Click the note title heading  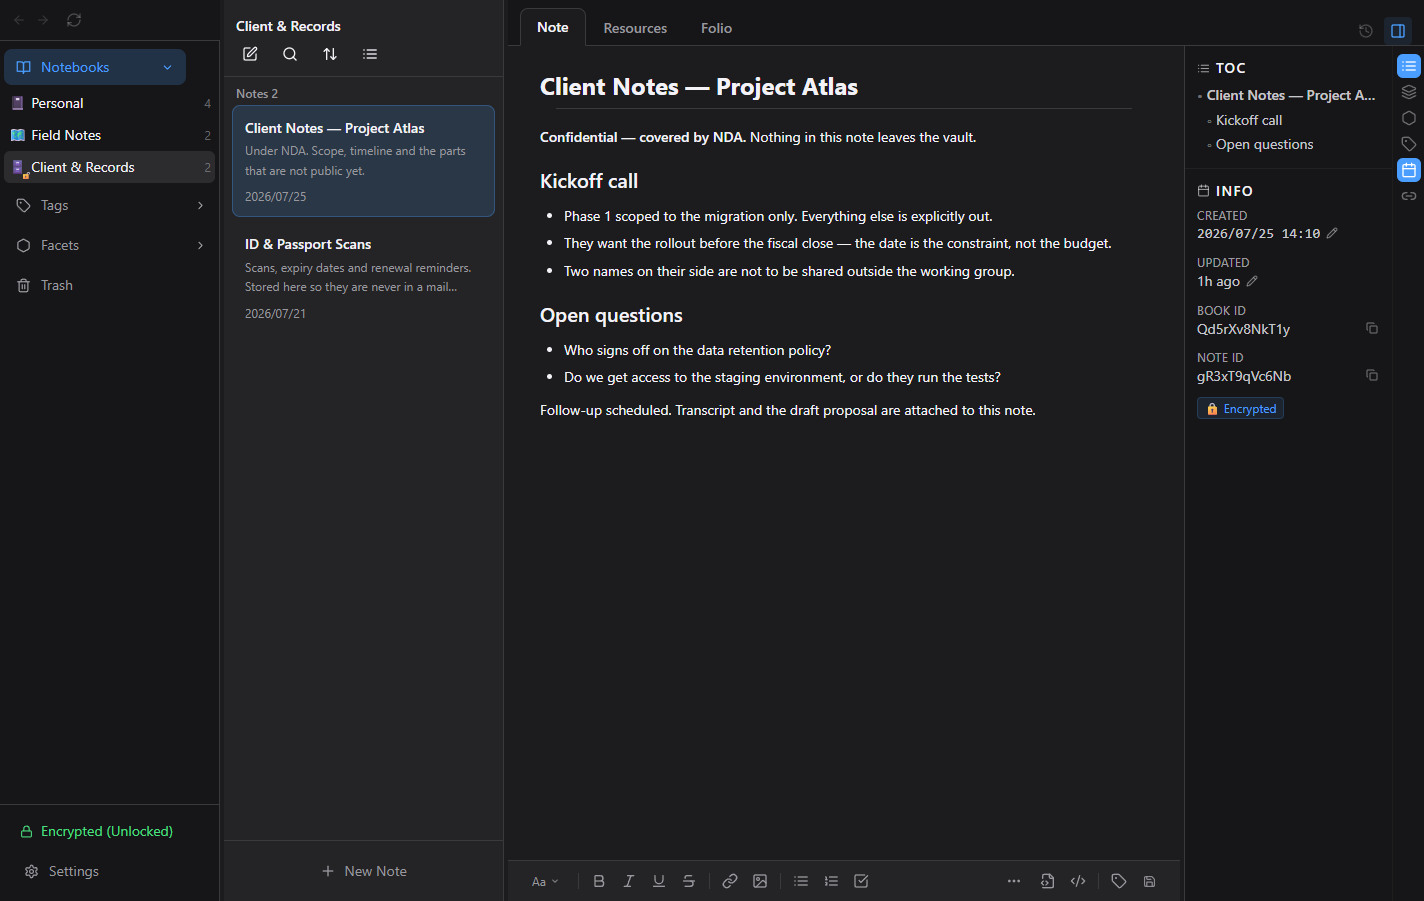pyautogui.click(x=699, y=87)
